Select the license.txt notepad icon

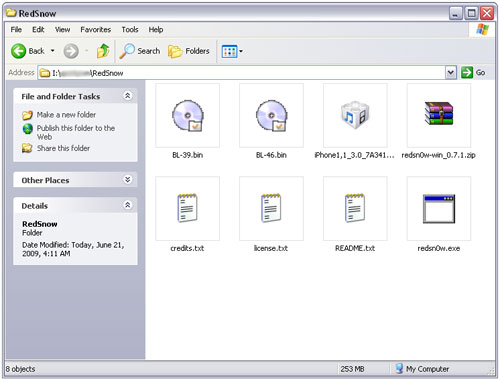click(x=271, y=208)
